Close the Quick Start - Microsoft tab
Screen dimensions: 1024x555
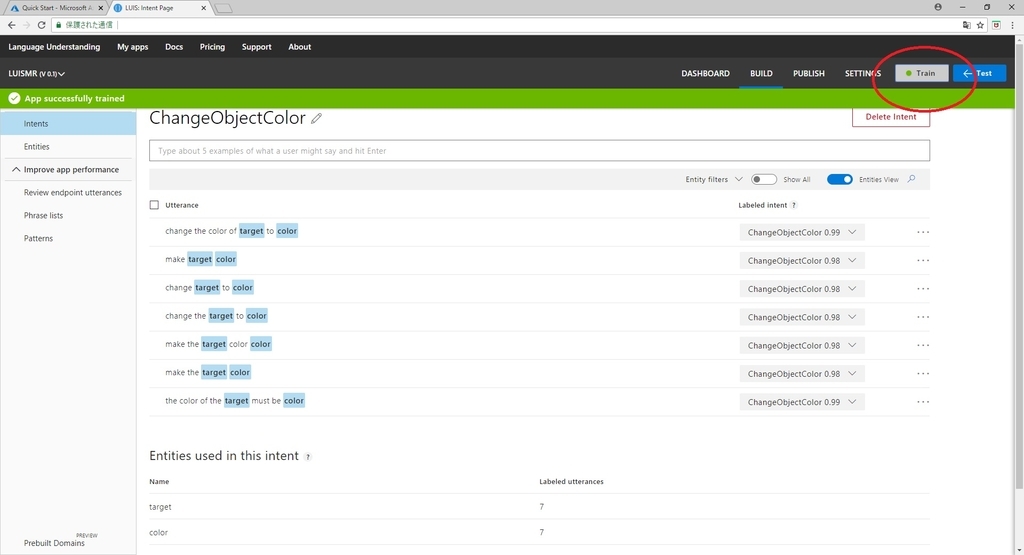pos(101,8)
